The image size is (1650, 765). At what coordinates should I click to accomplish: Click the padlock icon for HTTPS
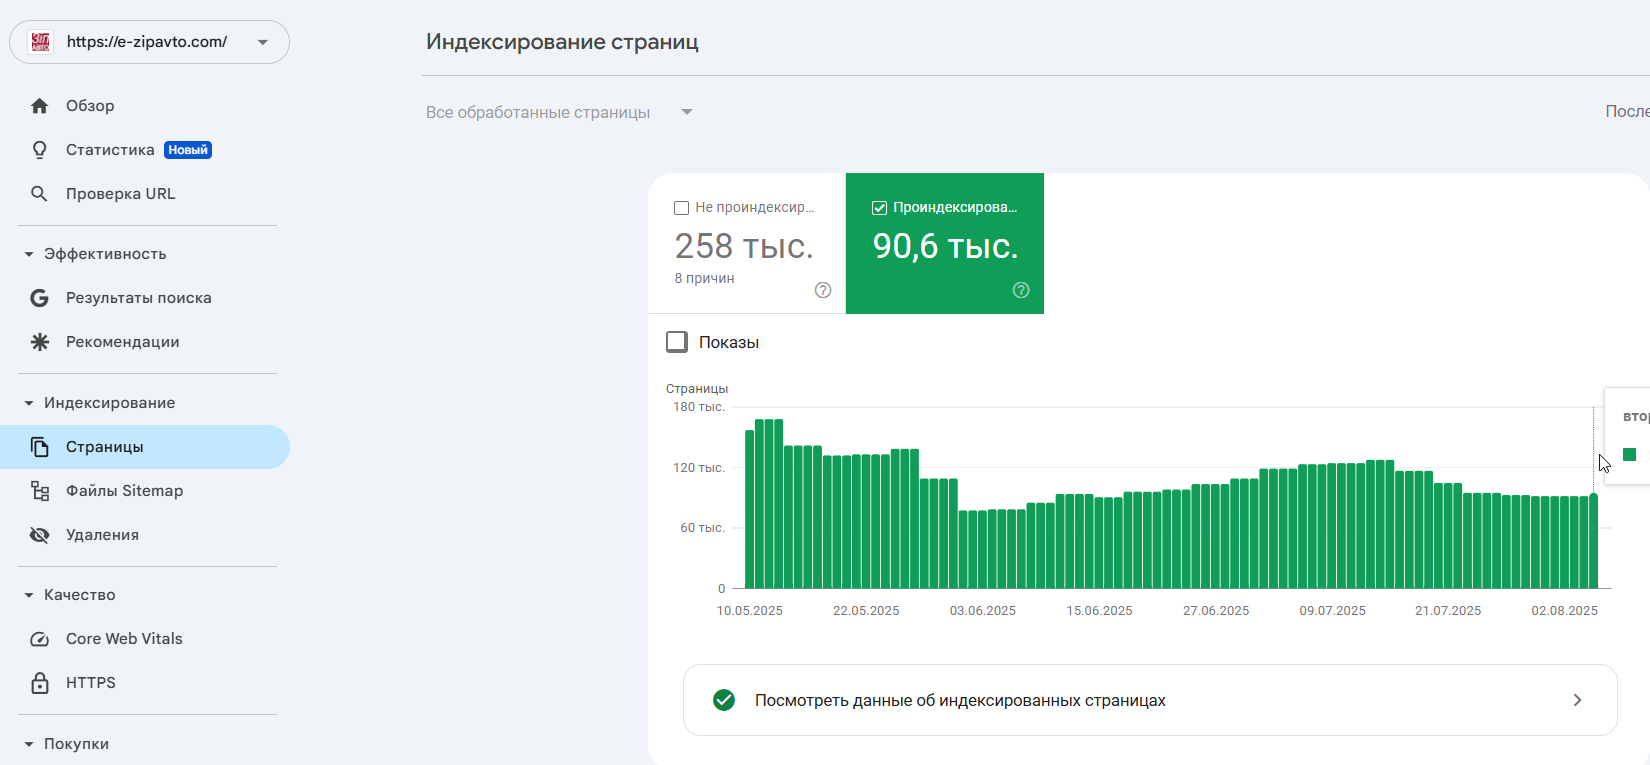[39, 683]
